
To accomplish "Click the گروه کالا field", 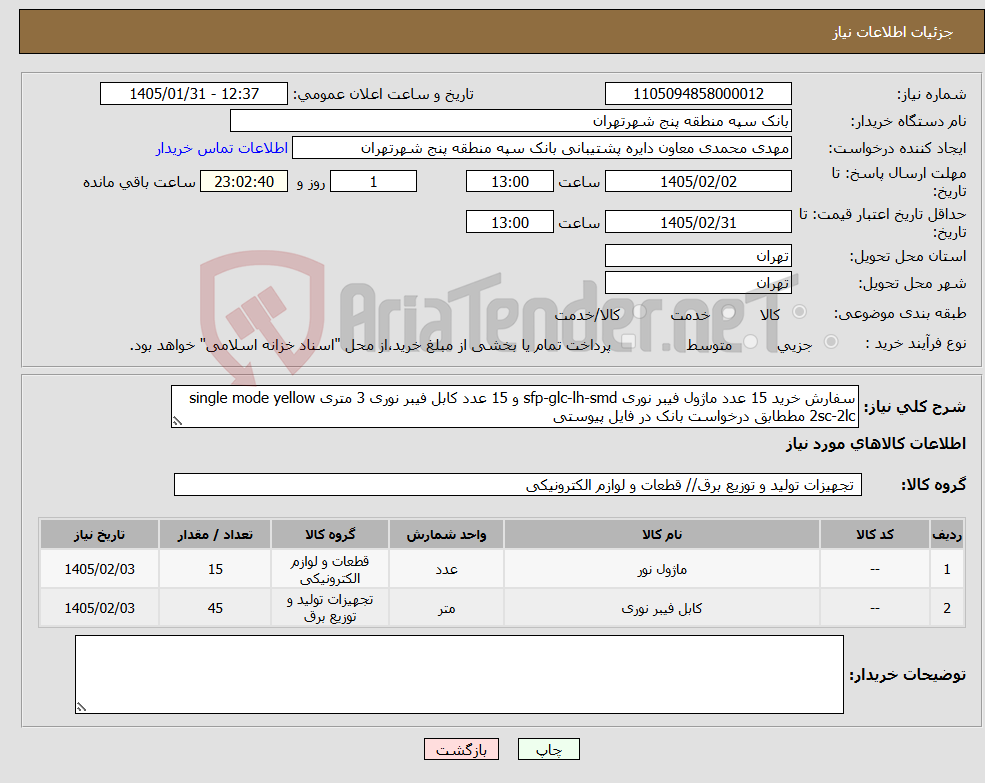I will click(x=518, y=485).
